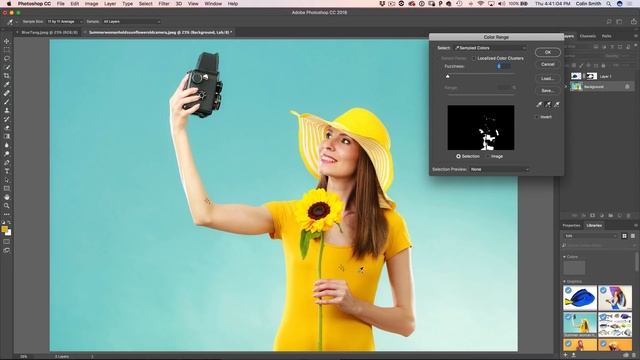Open the Filter menu

164,4
